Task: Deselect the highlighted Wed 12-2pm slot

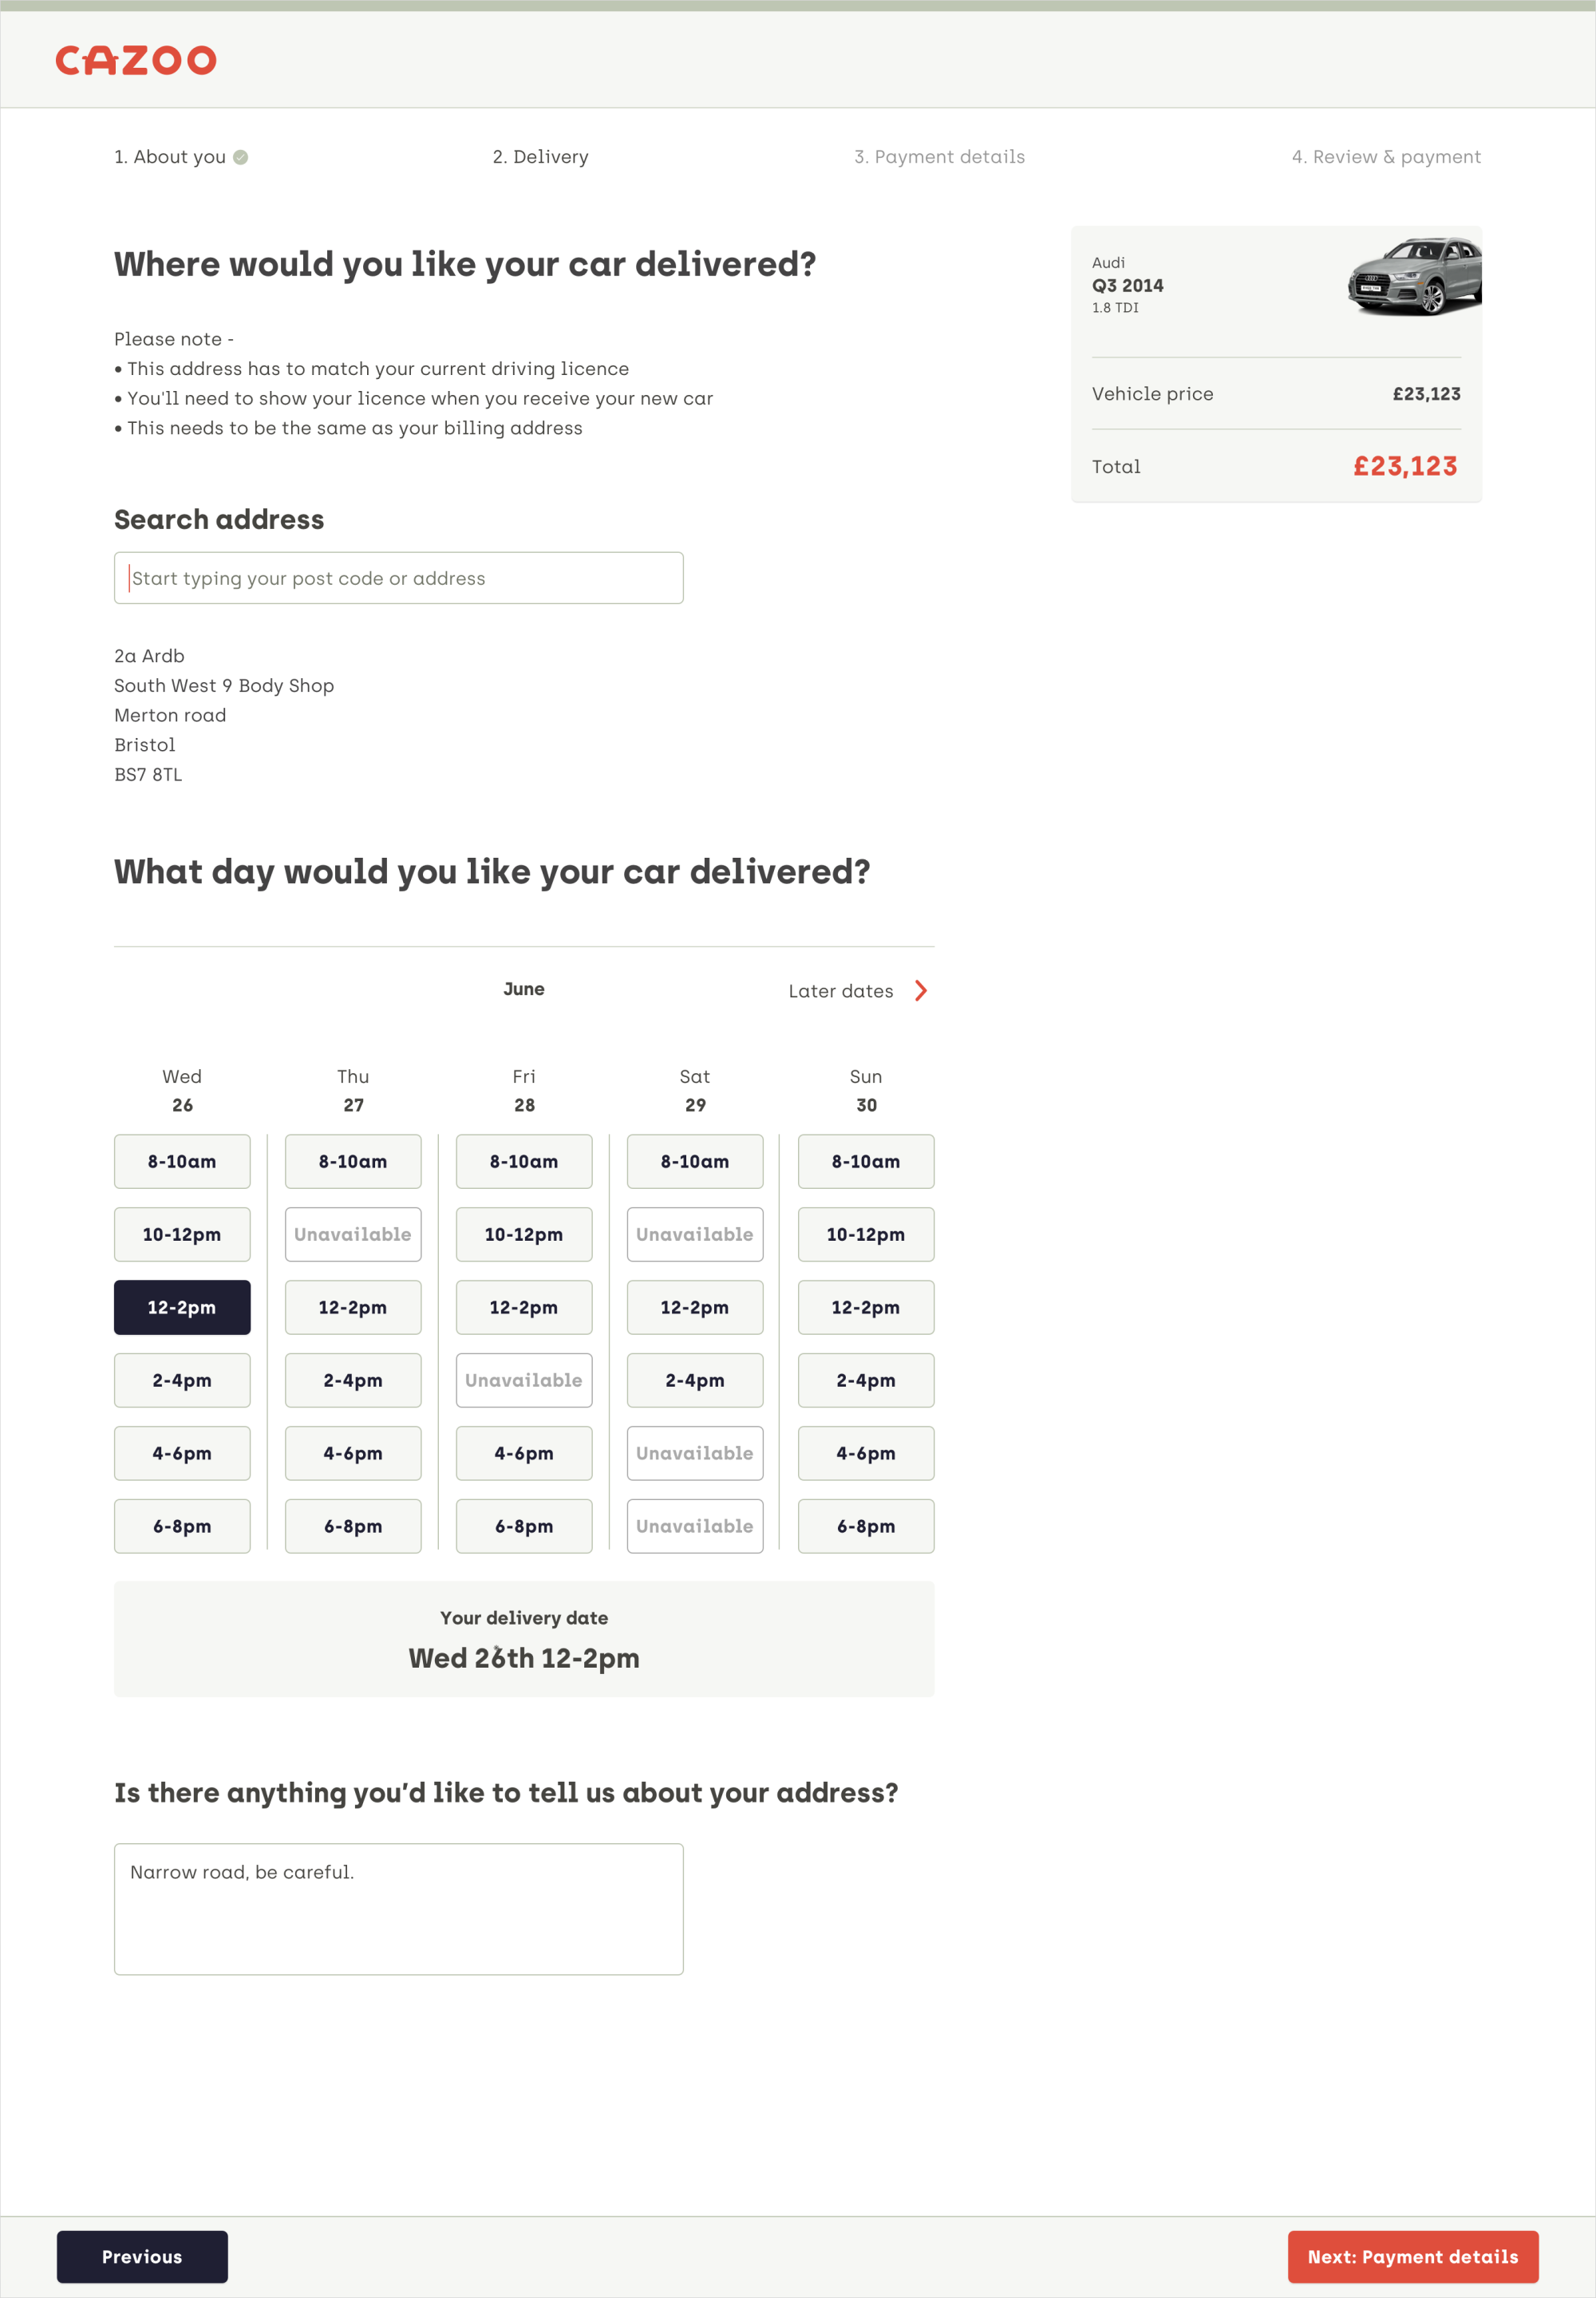Action: pos(182,1307)
